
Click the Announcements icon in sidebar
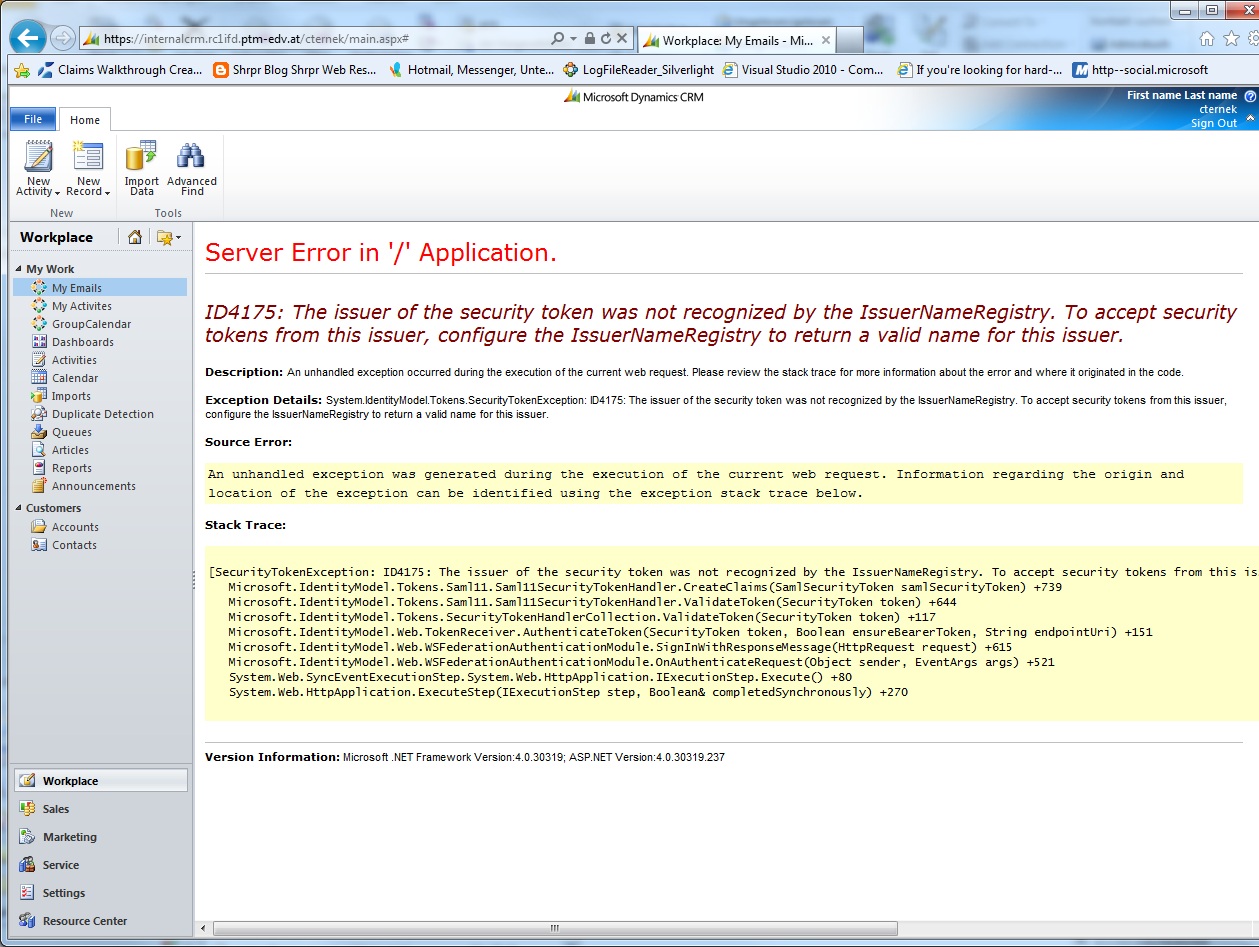click(x=39, y=486)
